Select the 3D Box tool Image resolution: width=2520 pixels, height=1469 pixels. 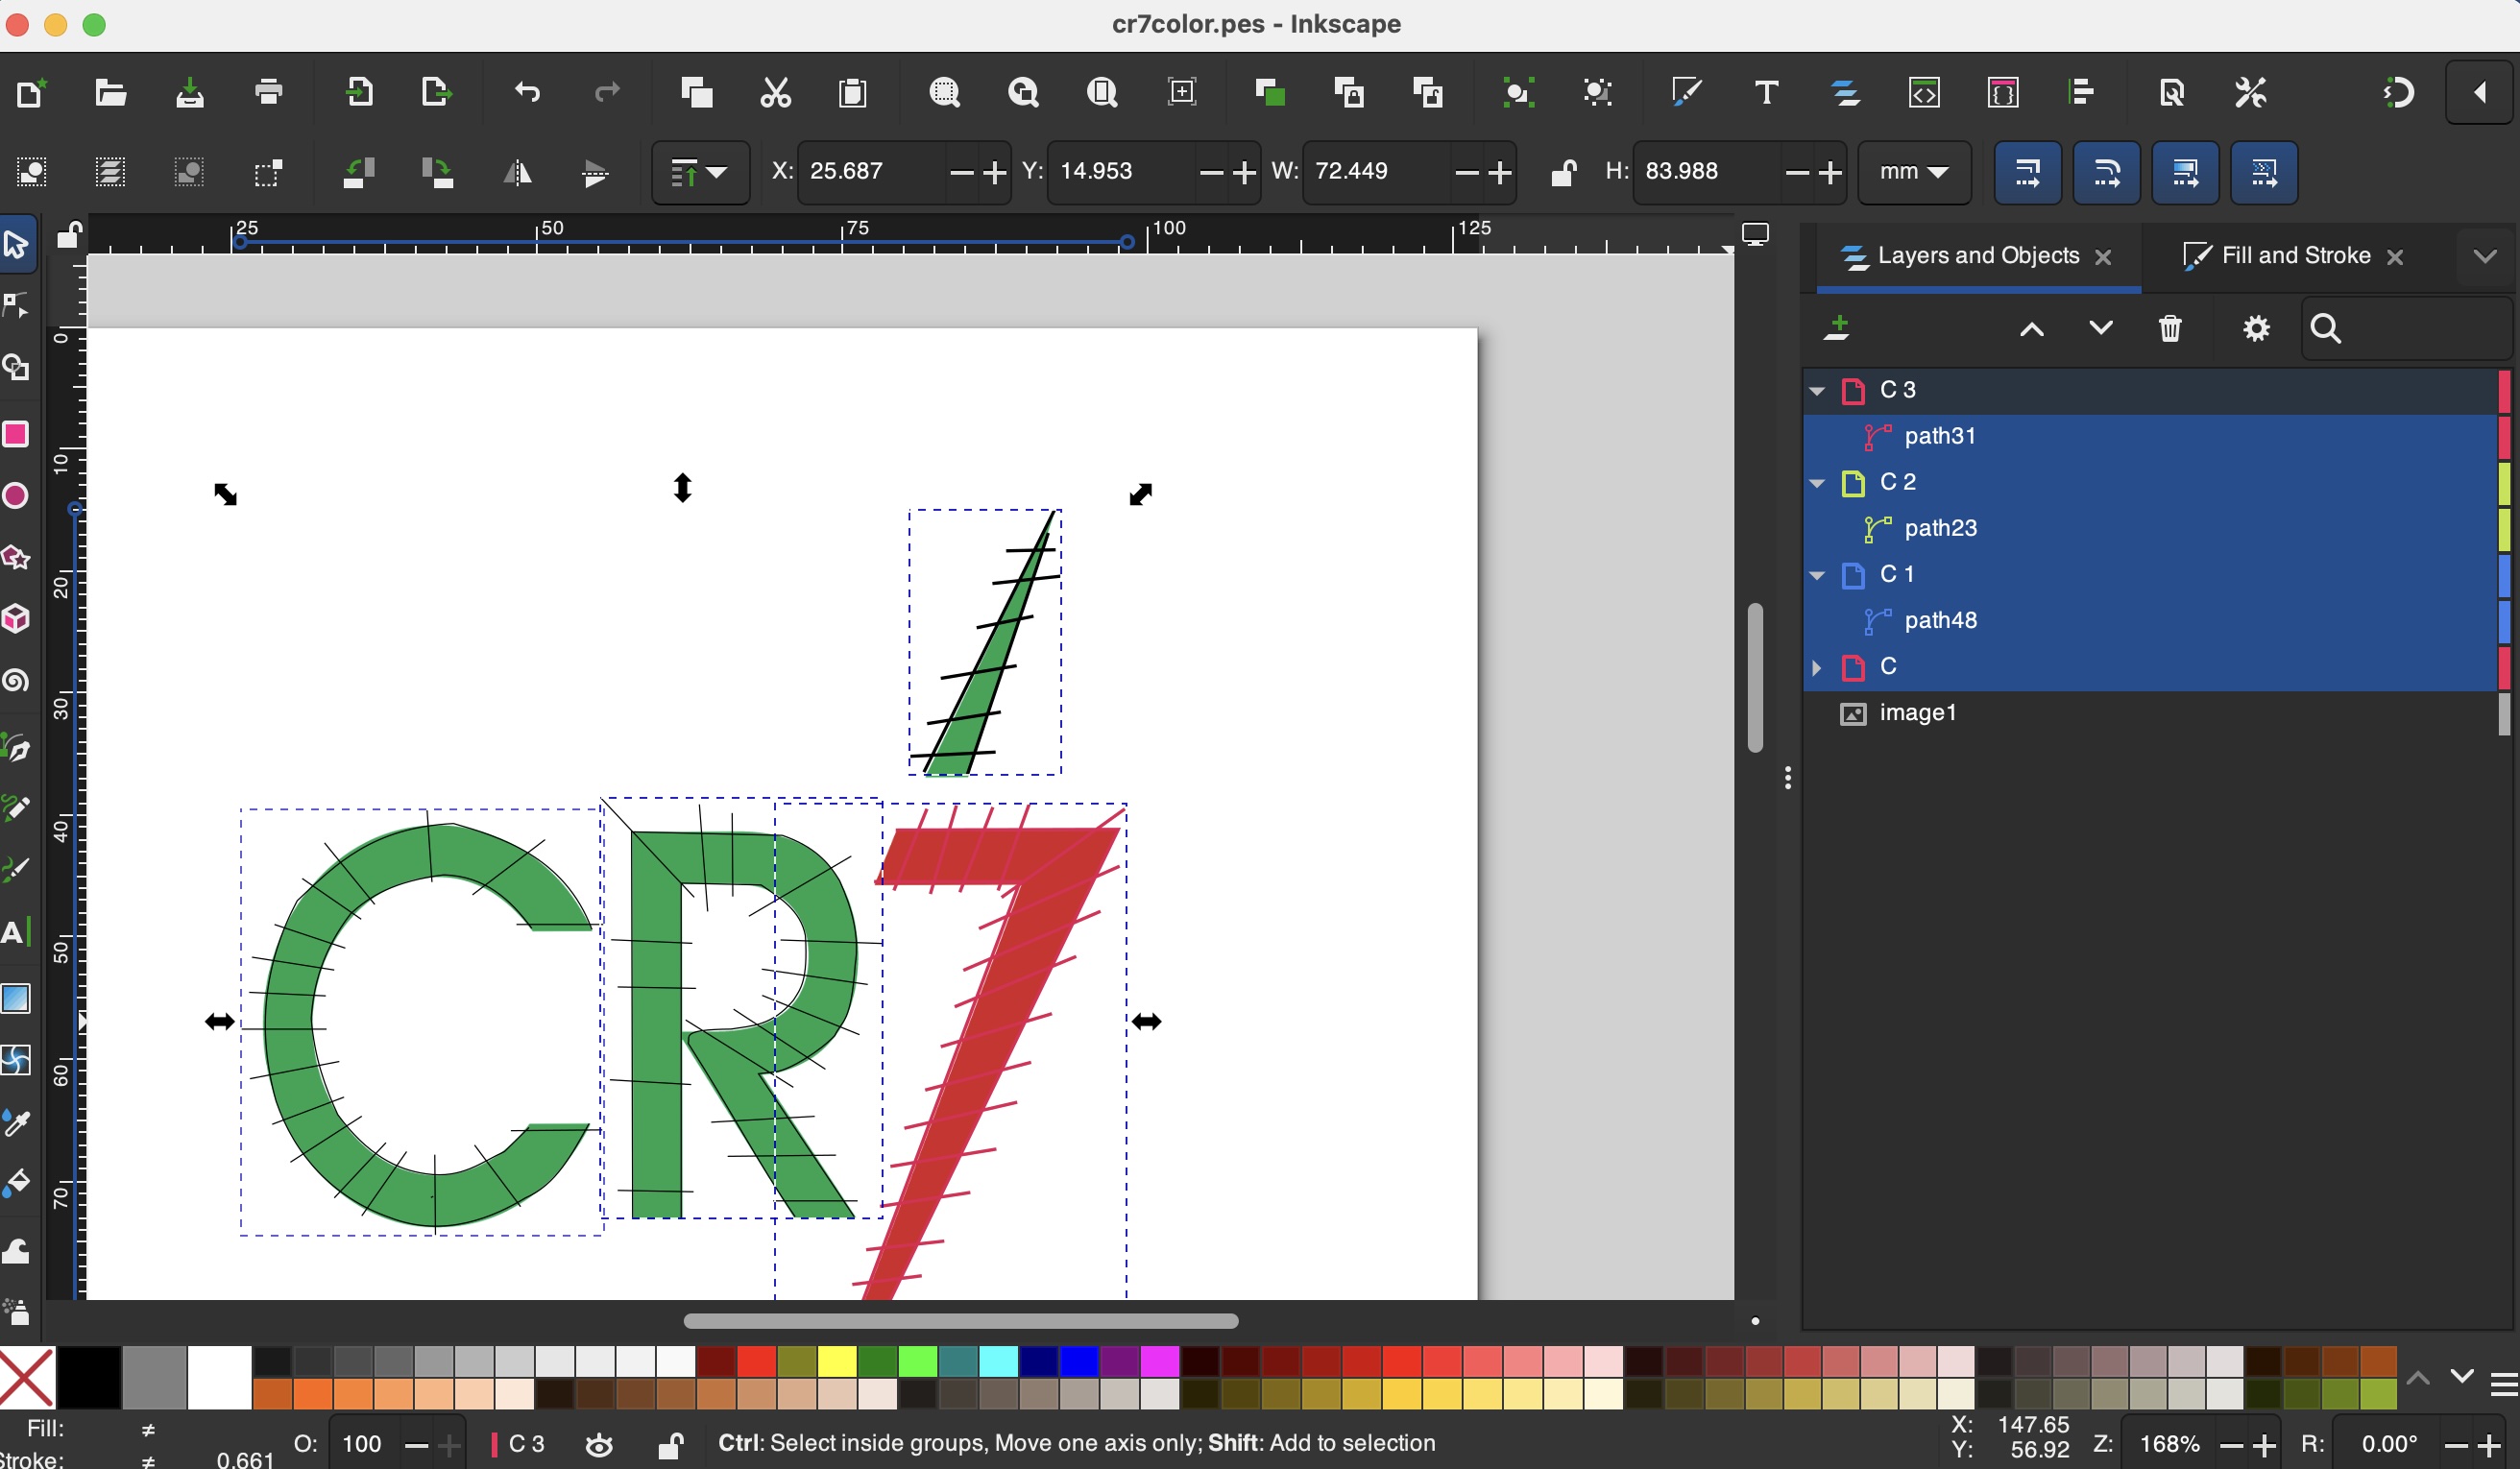[x=16, y=619]
